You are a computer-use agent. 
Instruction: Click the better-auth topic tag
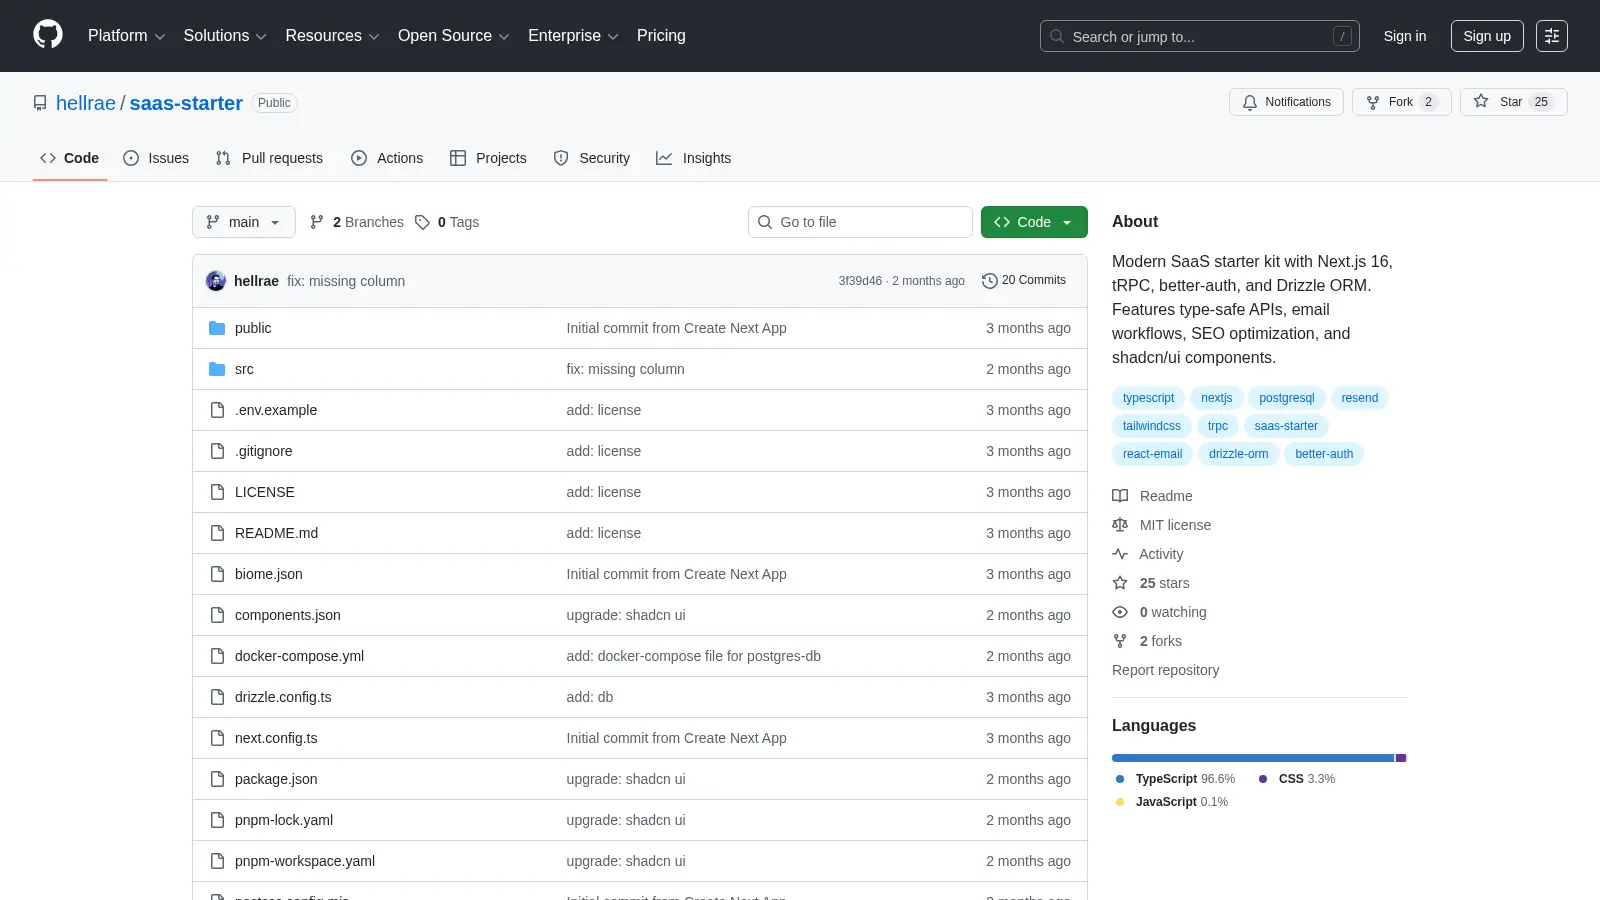tap(1324, 454)
